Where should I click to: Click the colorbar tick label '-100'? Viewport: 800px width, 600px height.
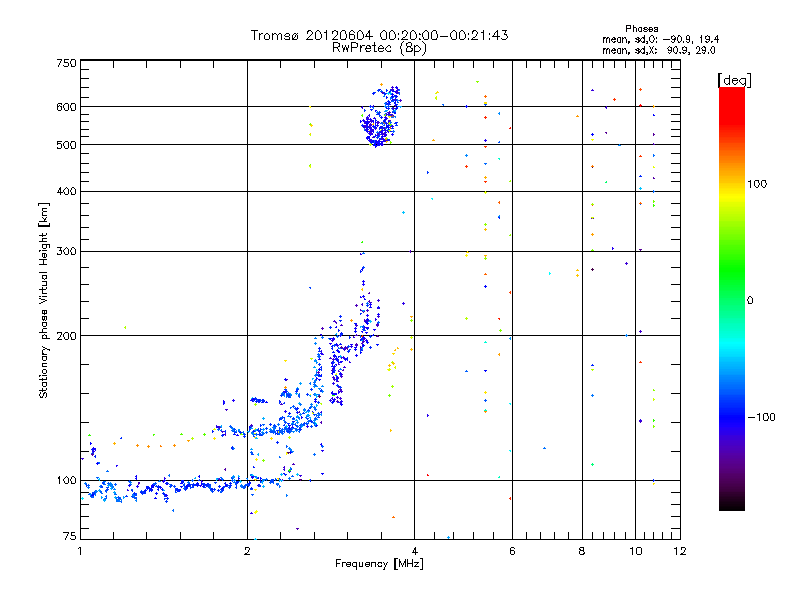[x=761, y=417]
